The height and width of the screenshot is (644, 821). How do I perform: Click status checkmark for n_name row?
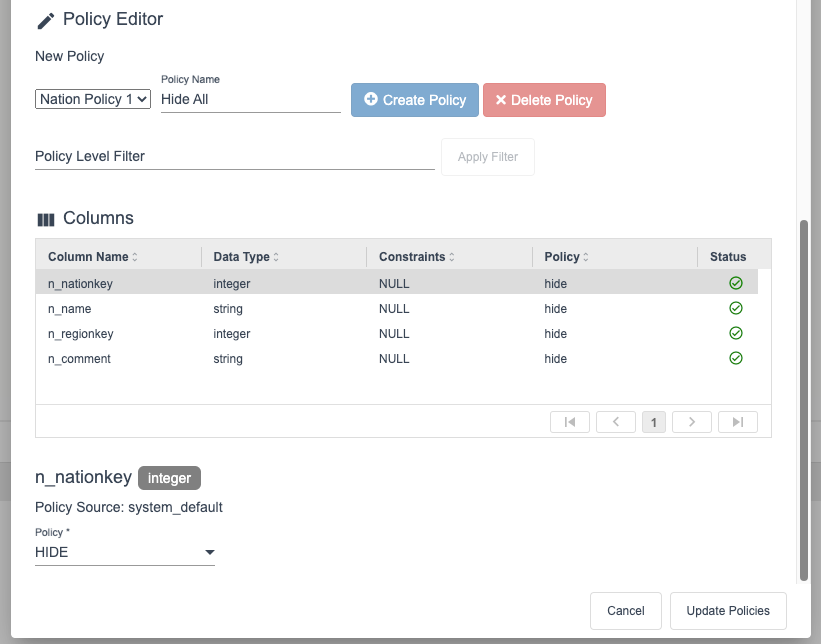[x=736, y=308]
